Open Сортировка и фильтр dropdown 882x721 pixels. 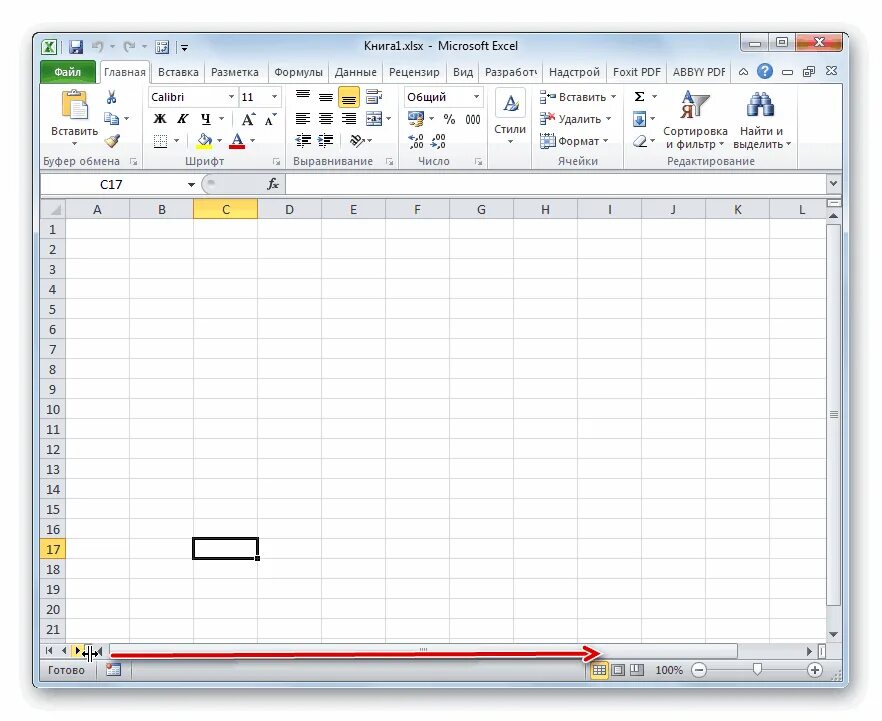point(695,120)
